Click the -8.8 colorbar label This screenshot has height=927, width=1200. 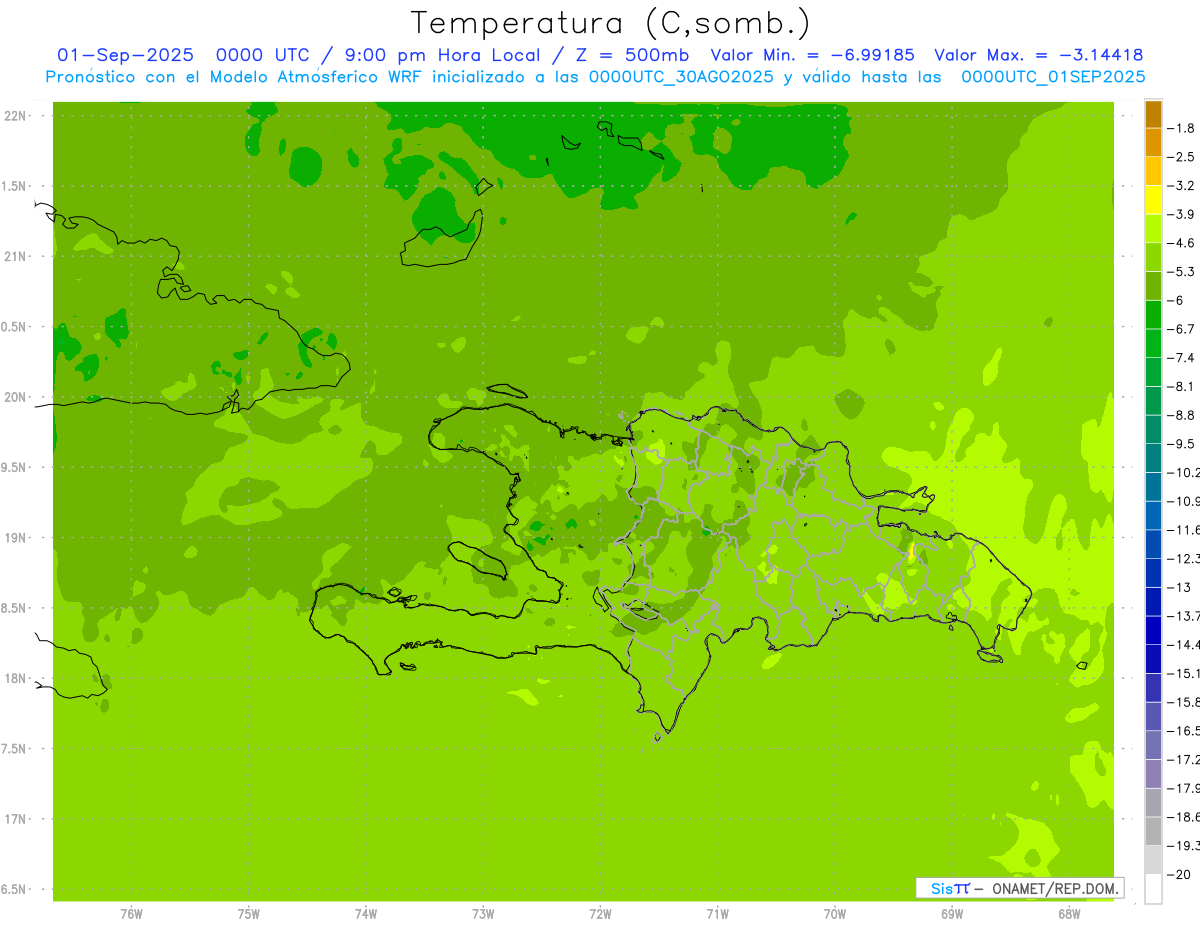coord(1182,415)
